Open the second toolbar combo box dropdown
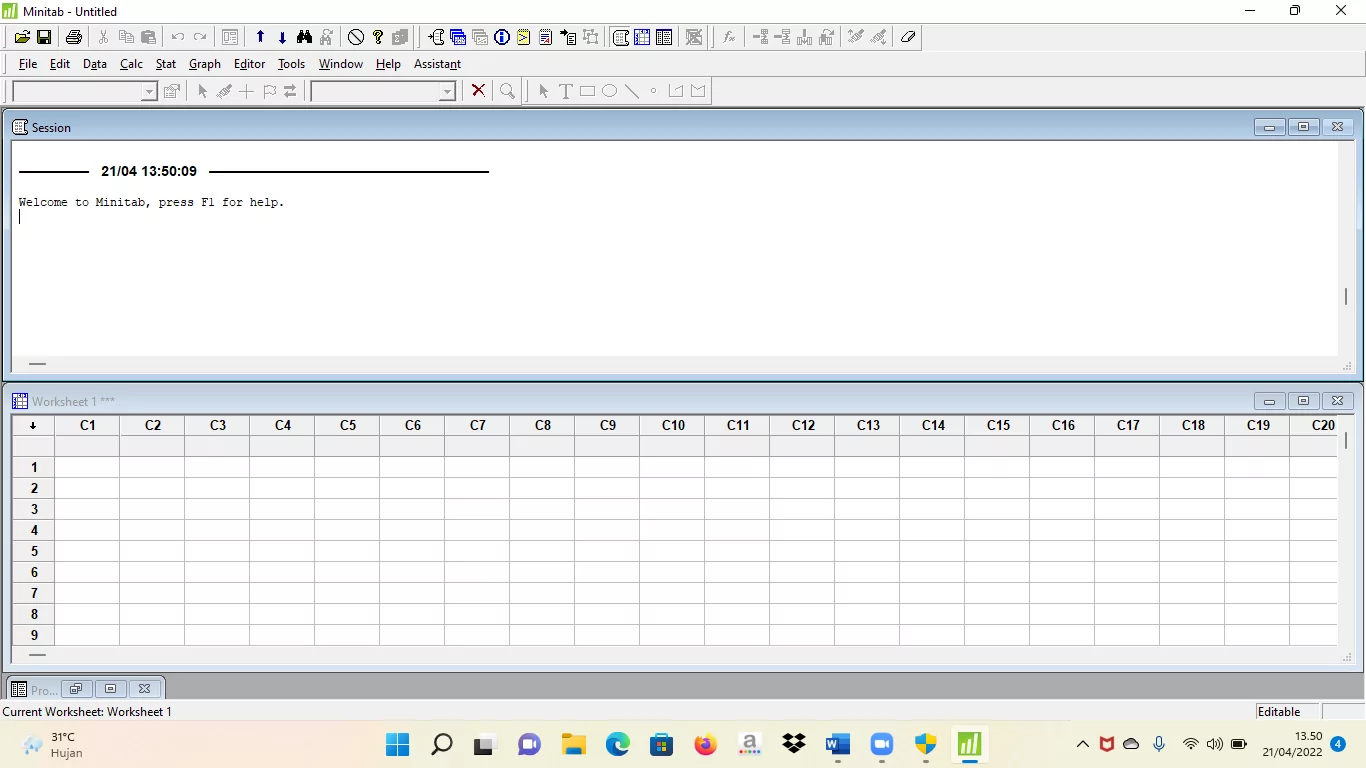This screenshot has height=768, width=1366. (x=447, y=91)
